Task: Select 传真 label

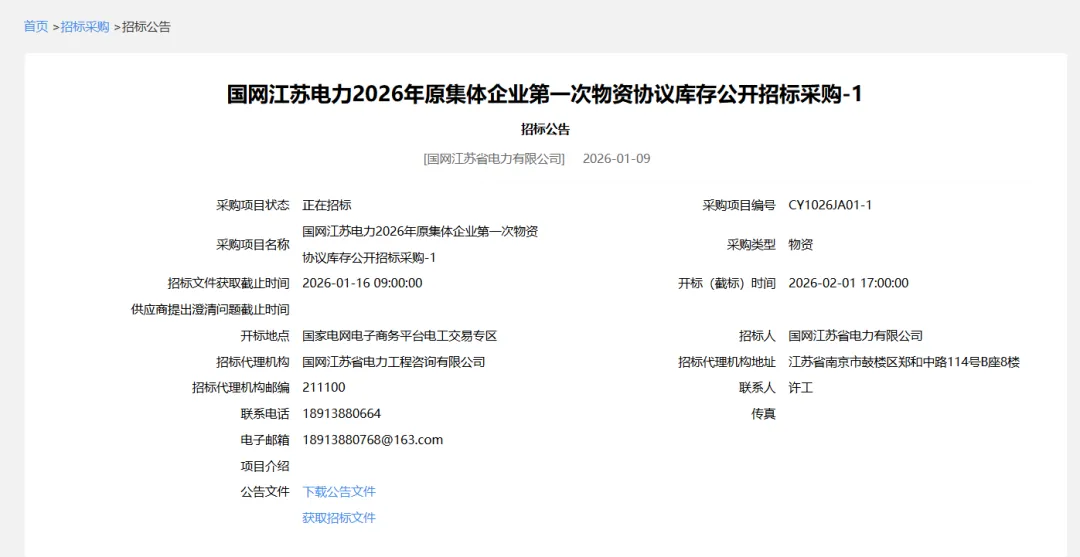Action: pos(763,414)
